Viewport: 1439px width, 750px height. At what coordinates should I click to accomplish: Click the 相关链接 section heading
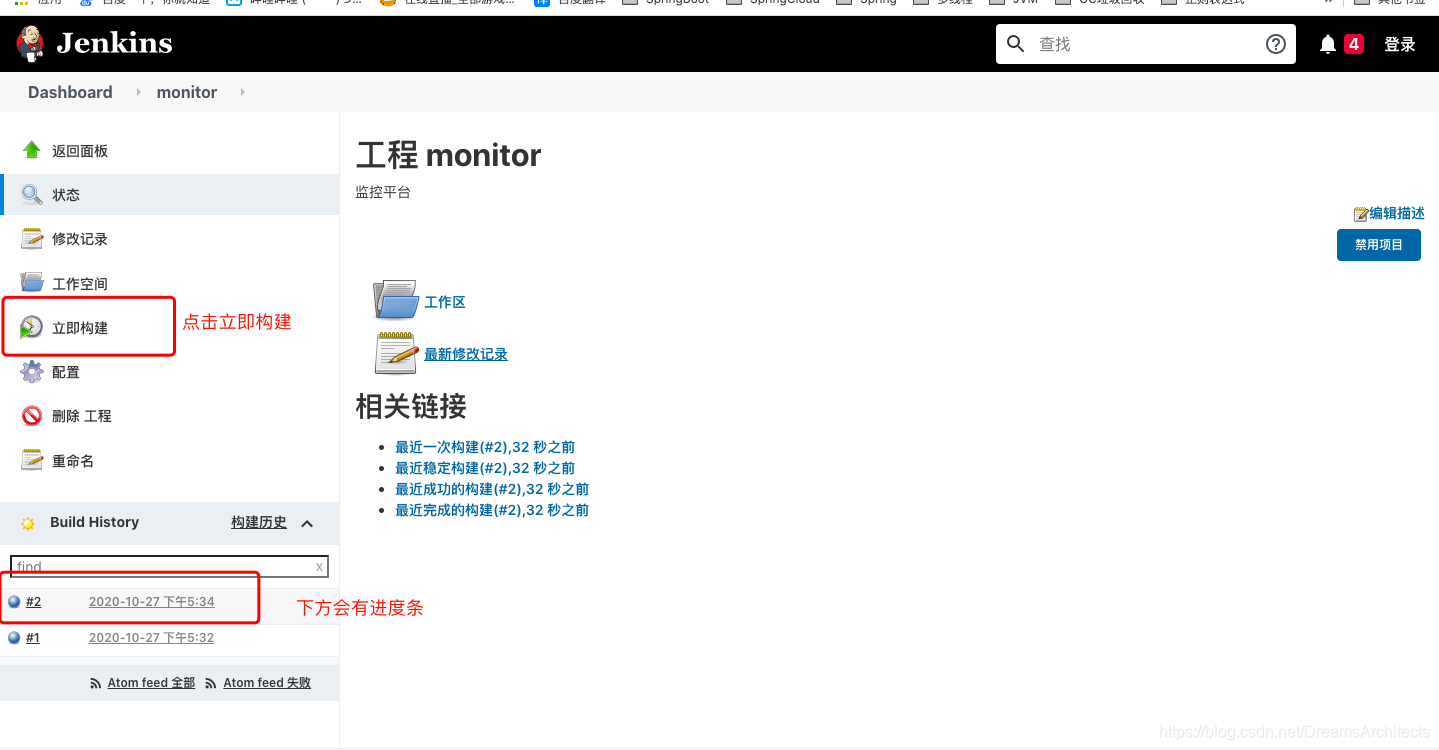tap(411, 406)
